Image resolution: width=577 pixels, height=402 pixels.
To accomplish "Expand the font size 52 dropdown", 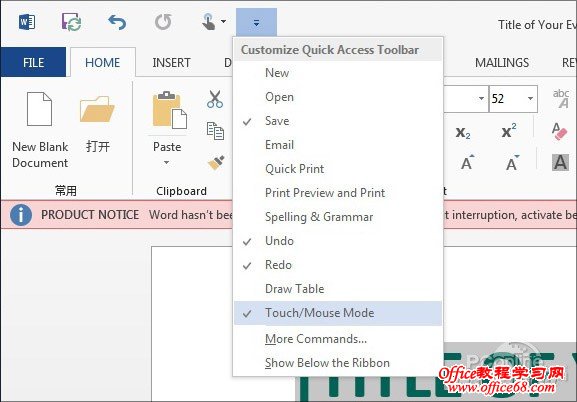I will pyautogui.click(x=530, y=99).
